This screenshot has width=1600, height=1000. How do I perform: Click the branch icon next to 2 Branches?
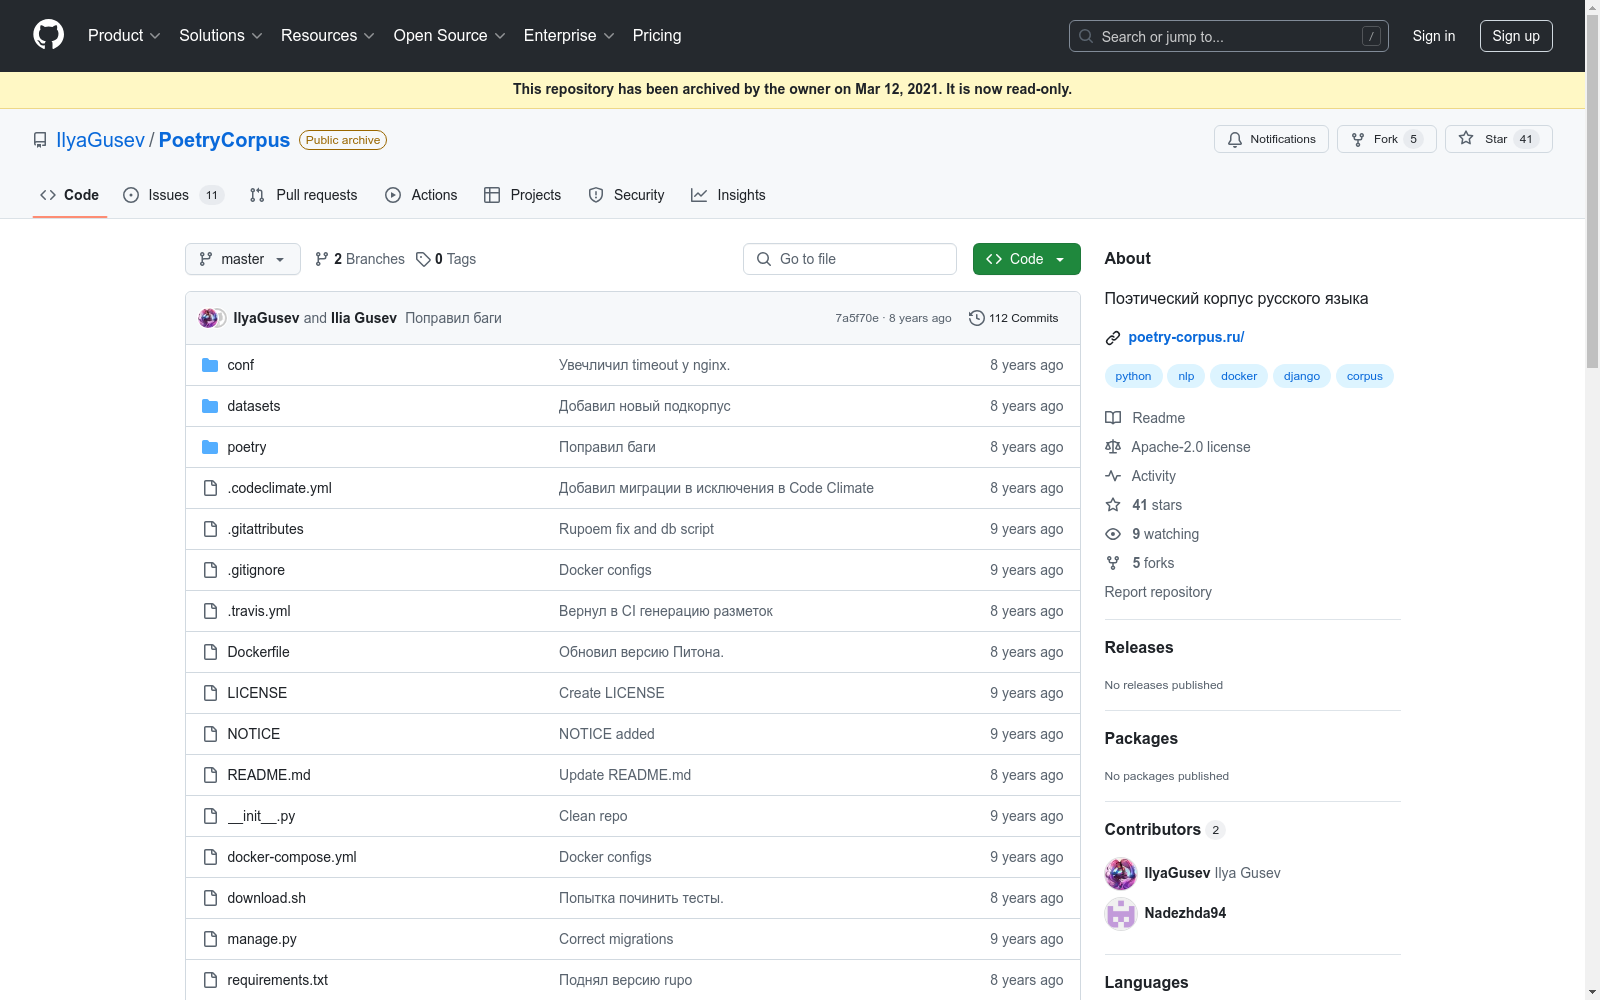(x=322, y=259)
